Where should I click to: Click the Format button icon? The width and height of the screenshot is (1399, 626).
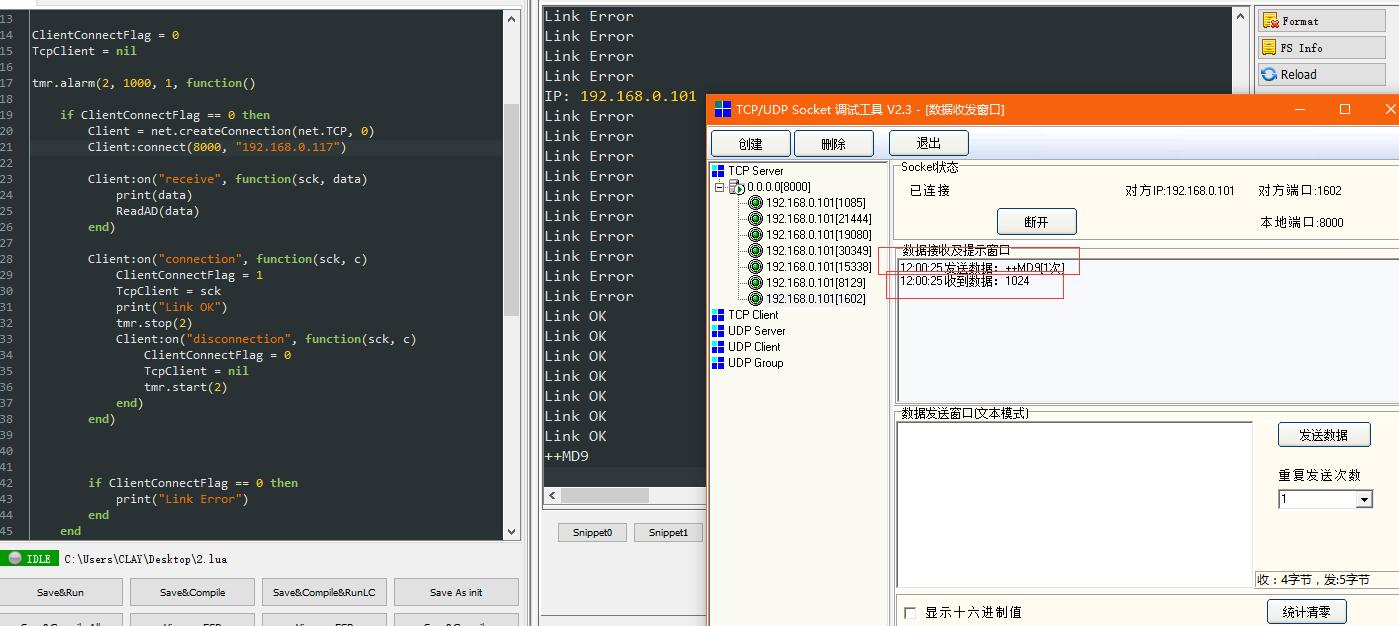point(1270,20)
